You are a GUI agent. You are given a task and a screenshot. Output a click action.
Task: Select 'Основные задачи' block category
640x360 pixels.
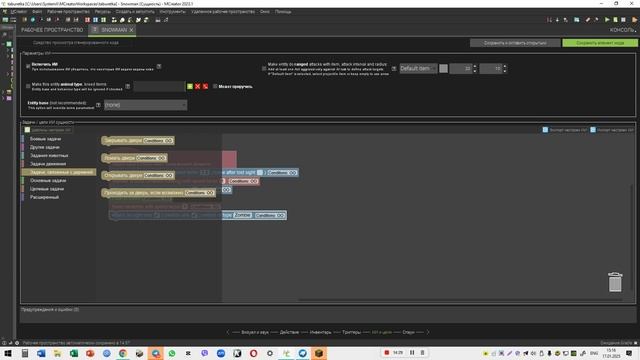click(48, 180)
